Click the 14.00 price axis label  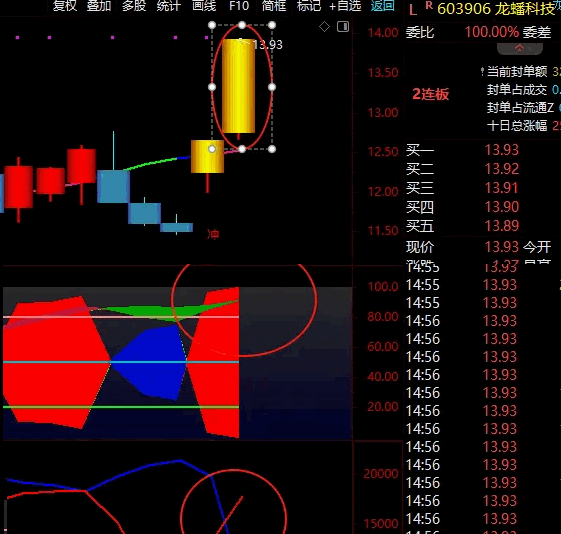tap(383, 33)
